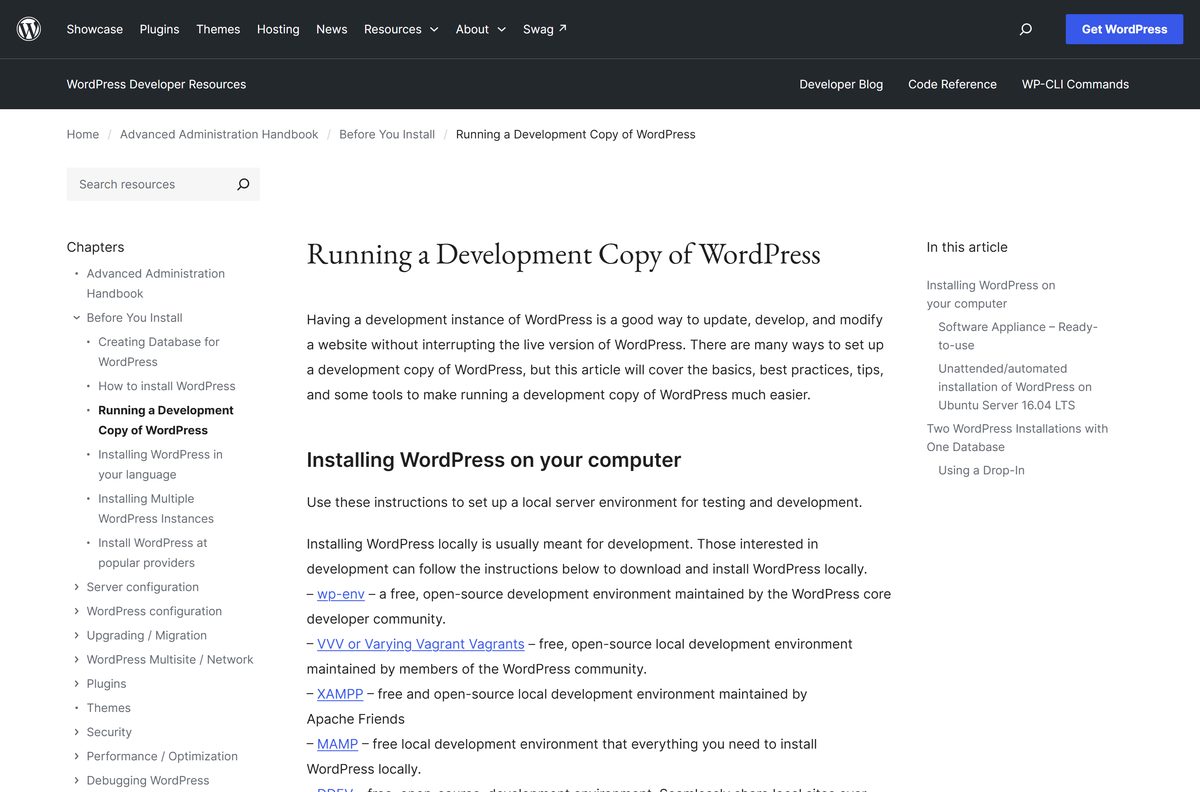
Task: Expand the About dropdown menu
Action: (x=481, y=29)
